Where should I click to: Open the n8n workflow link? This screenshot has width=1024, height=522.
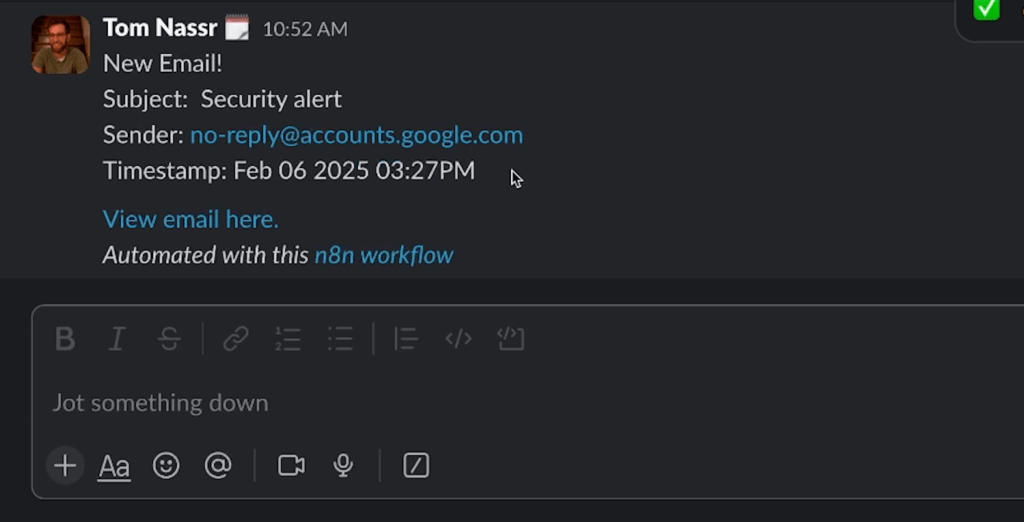[384, 255]
